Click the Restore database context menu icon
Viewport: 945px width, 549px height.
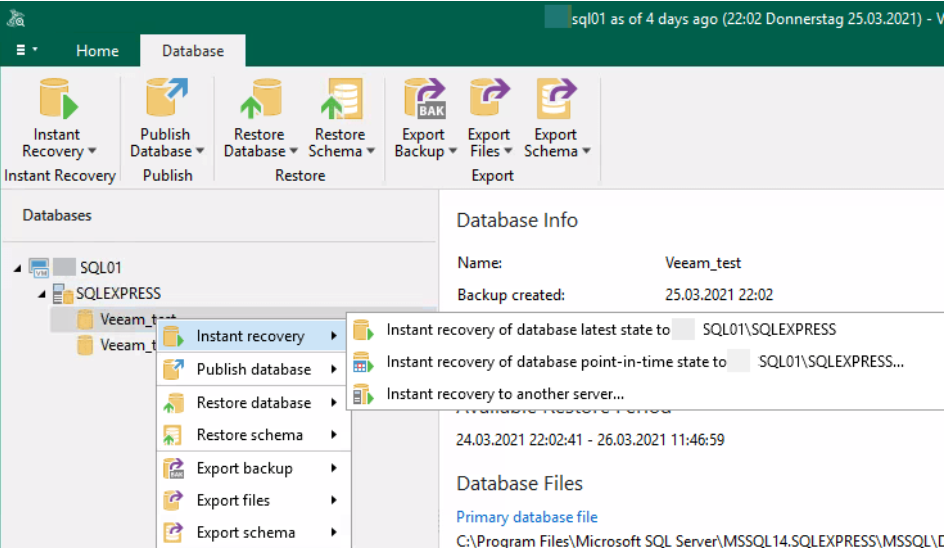[x=174, y=403]
